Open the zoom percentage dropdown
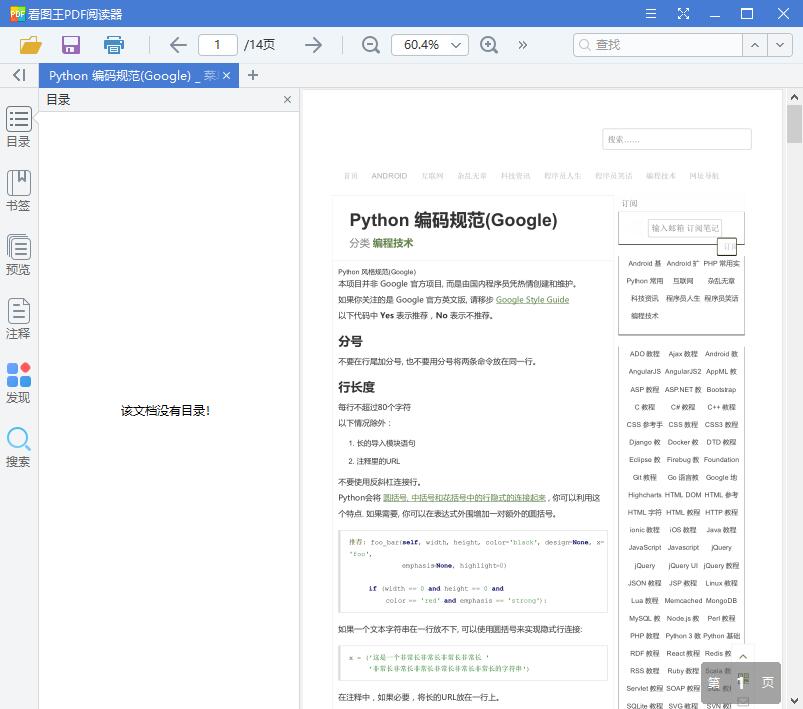Viewport: 803px width, 709px height. click(x=430, y=45)
